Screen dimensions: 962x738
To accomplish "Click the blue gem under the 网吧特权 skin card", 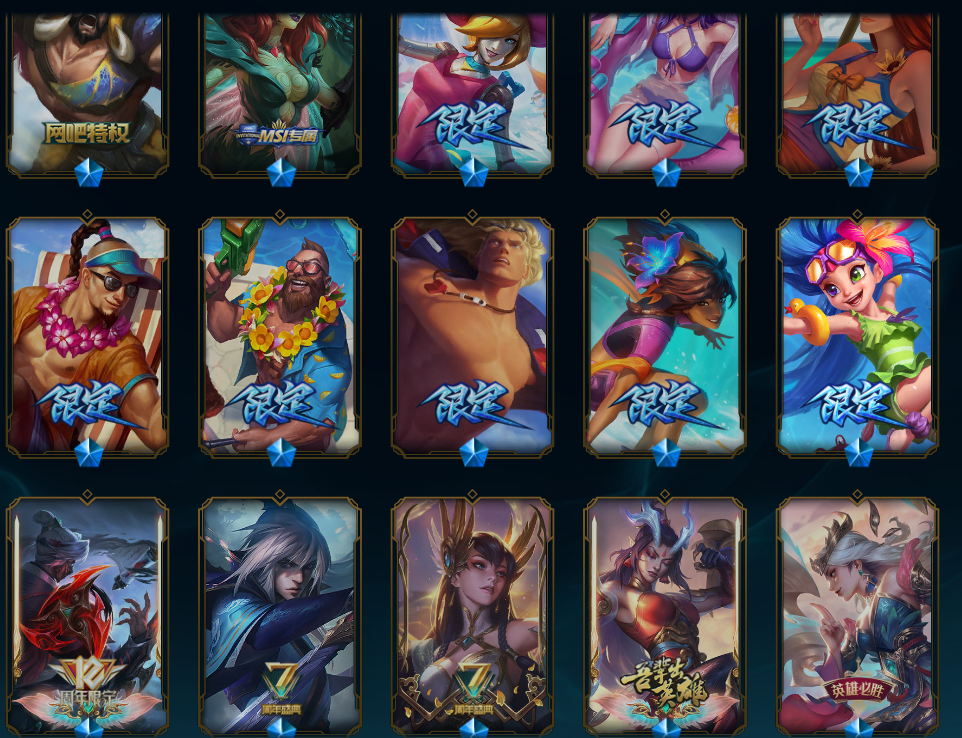I will click(88, 173).
